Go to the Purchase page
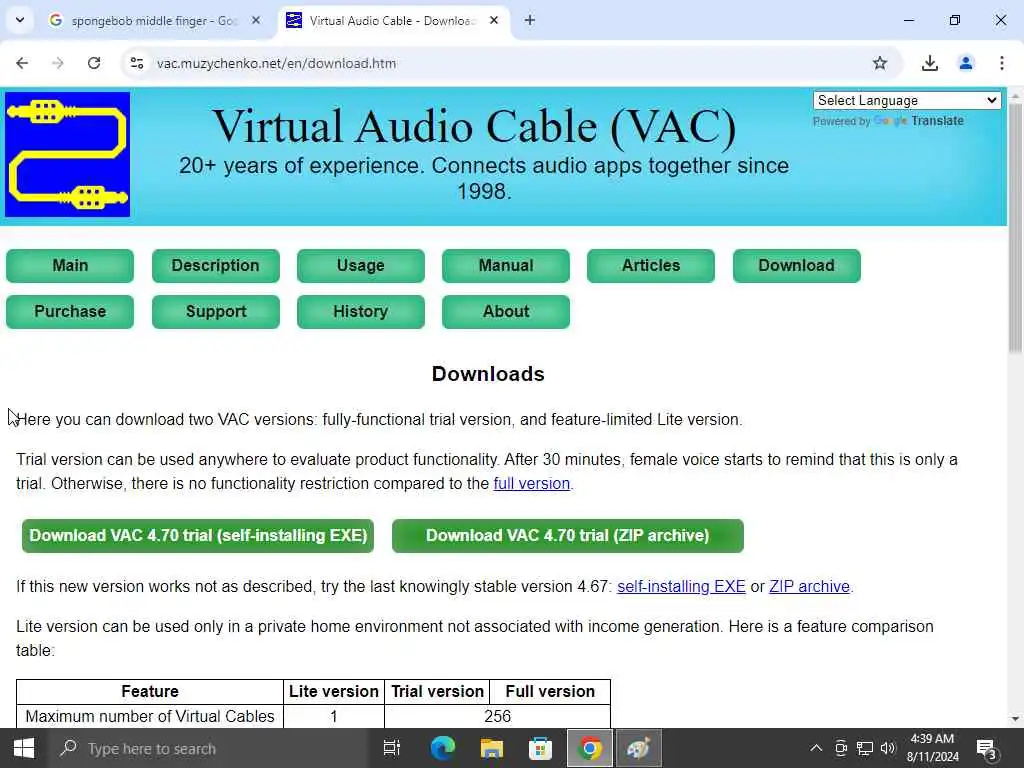 [70, 312]
